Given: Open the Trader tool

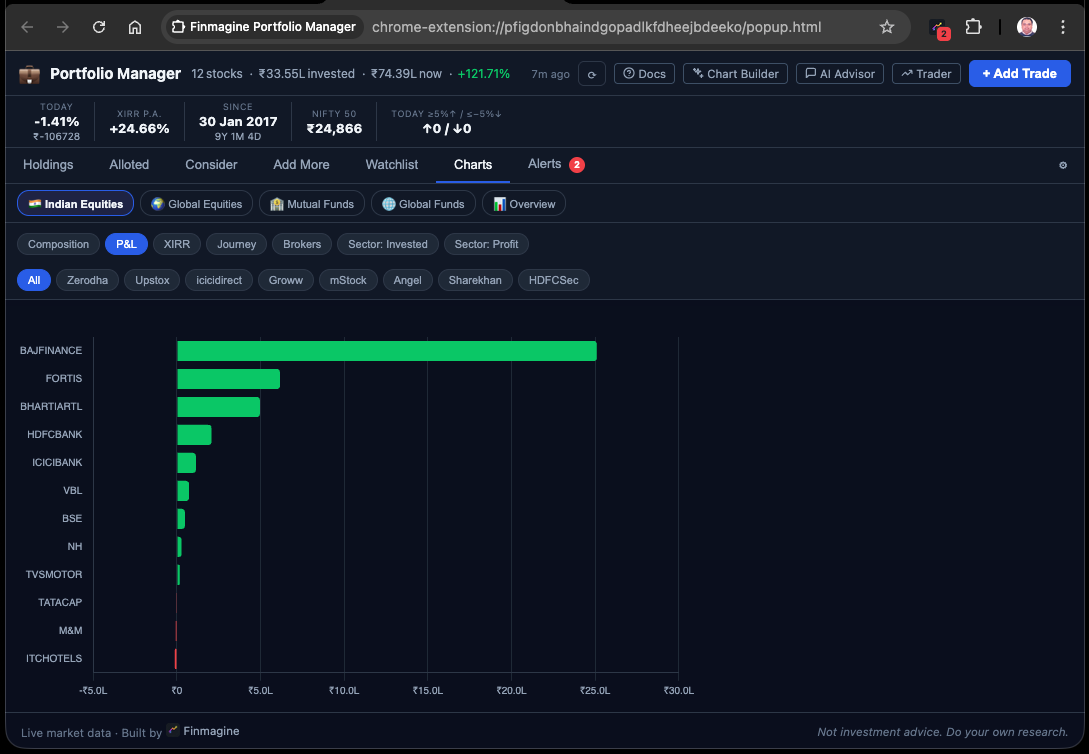Looking at the screenshot, I should pos(925,73).
